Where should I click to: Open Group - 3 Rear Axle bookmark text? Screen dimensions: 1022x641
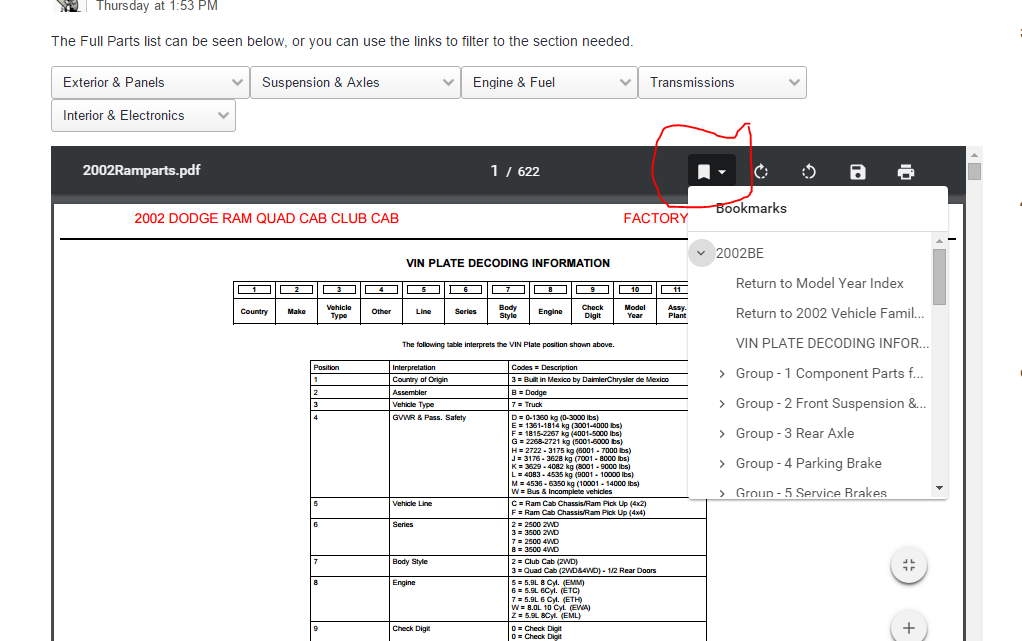(795, 434)
